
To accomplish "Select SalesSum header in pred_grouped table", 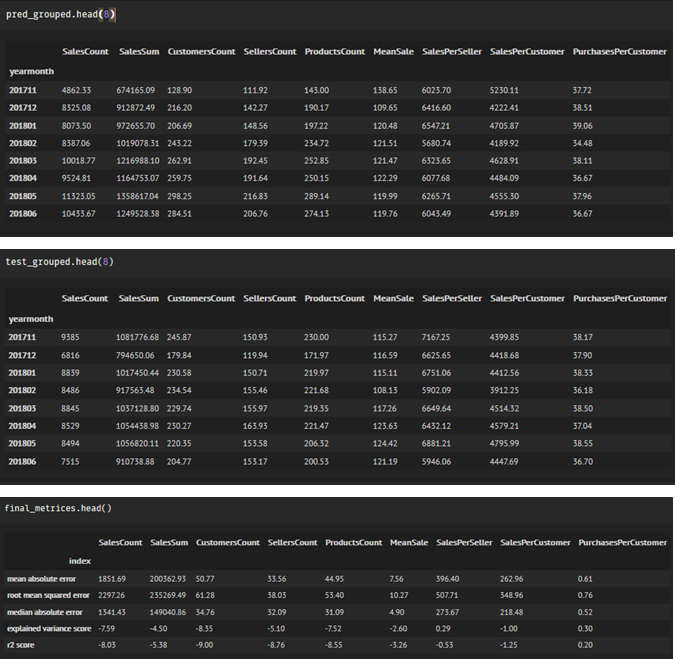I will 139,52.
